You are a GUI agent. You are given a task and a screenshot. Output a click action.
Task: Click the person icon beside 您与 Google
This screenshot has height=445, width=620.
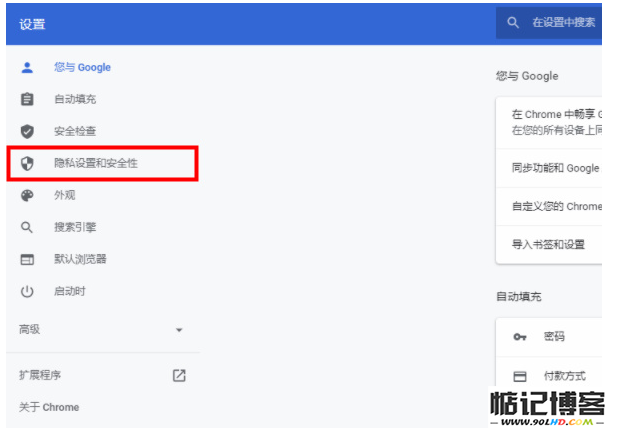click(27, 68)
